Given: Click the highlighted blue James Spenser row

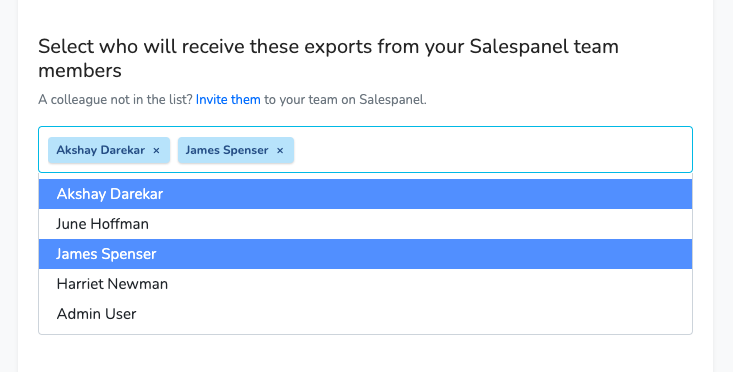Looking at the screenshot, I should pyautogui.click(x=365, y=254).
